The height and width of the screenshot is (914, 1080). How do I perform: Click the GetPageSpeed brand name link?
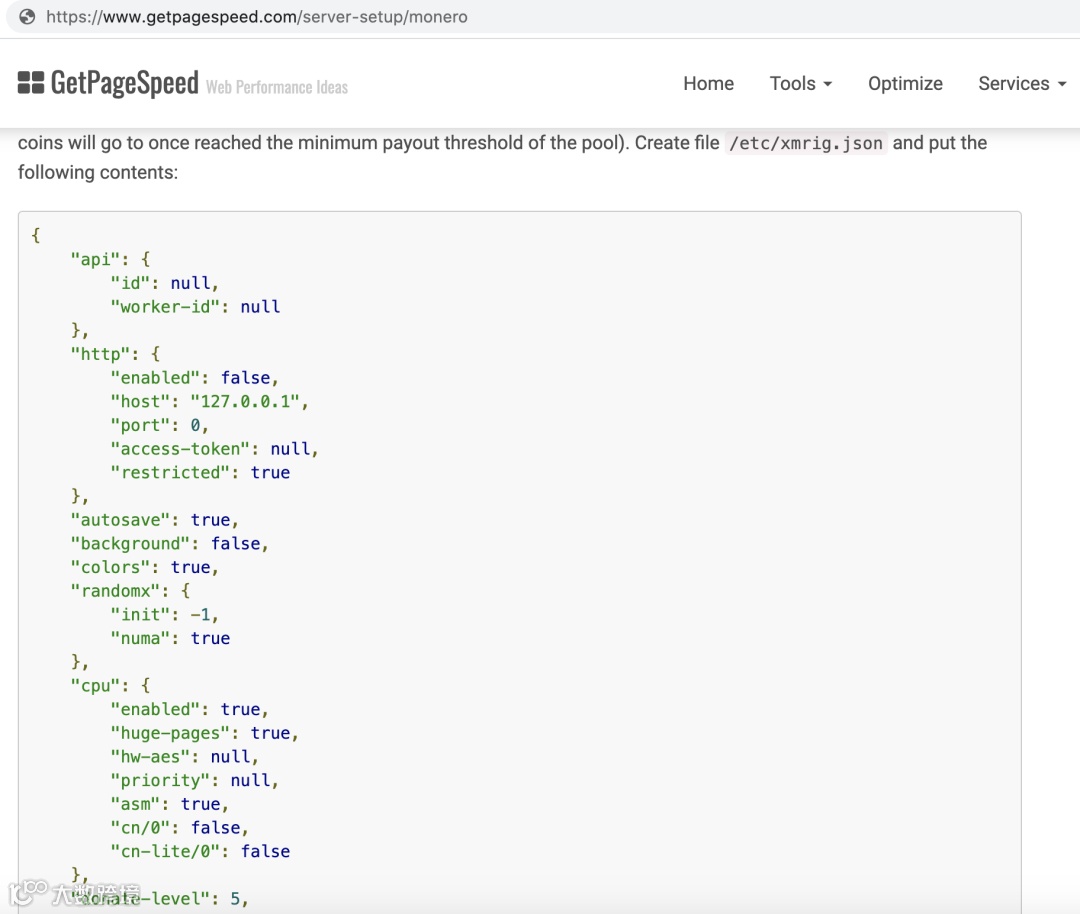[124, 83]
